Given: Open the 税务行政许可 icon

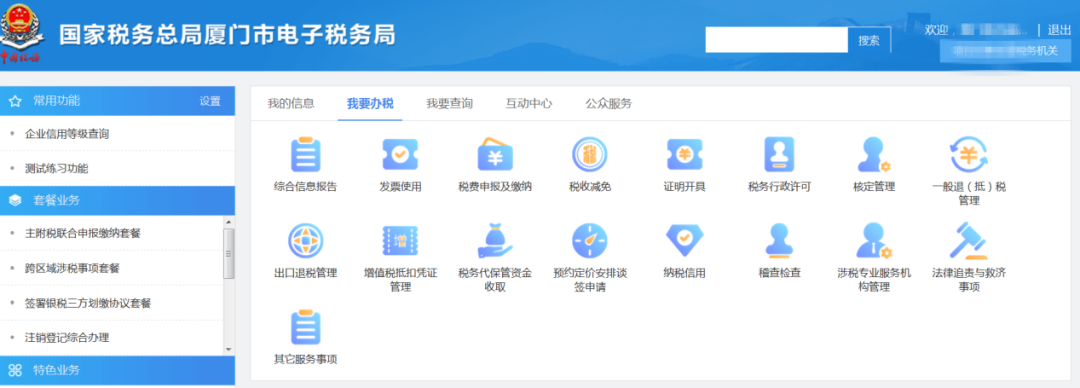Looking at the screenshot, I should pyautogui.click(x=779, y=154).
